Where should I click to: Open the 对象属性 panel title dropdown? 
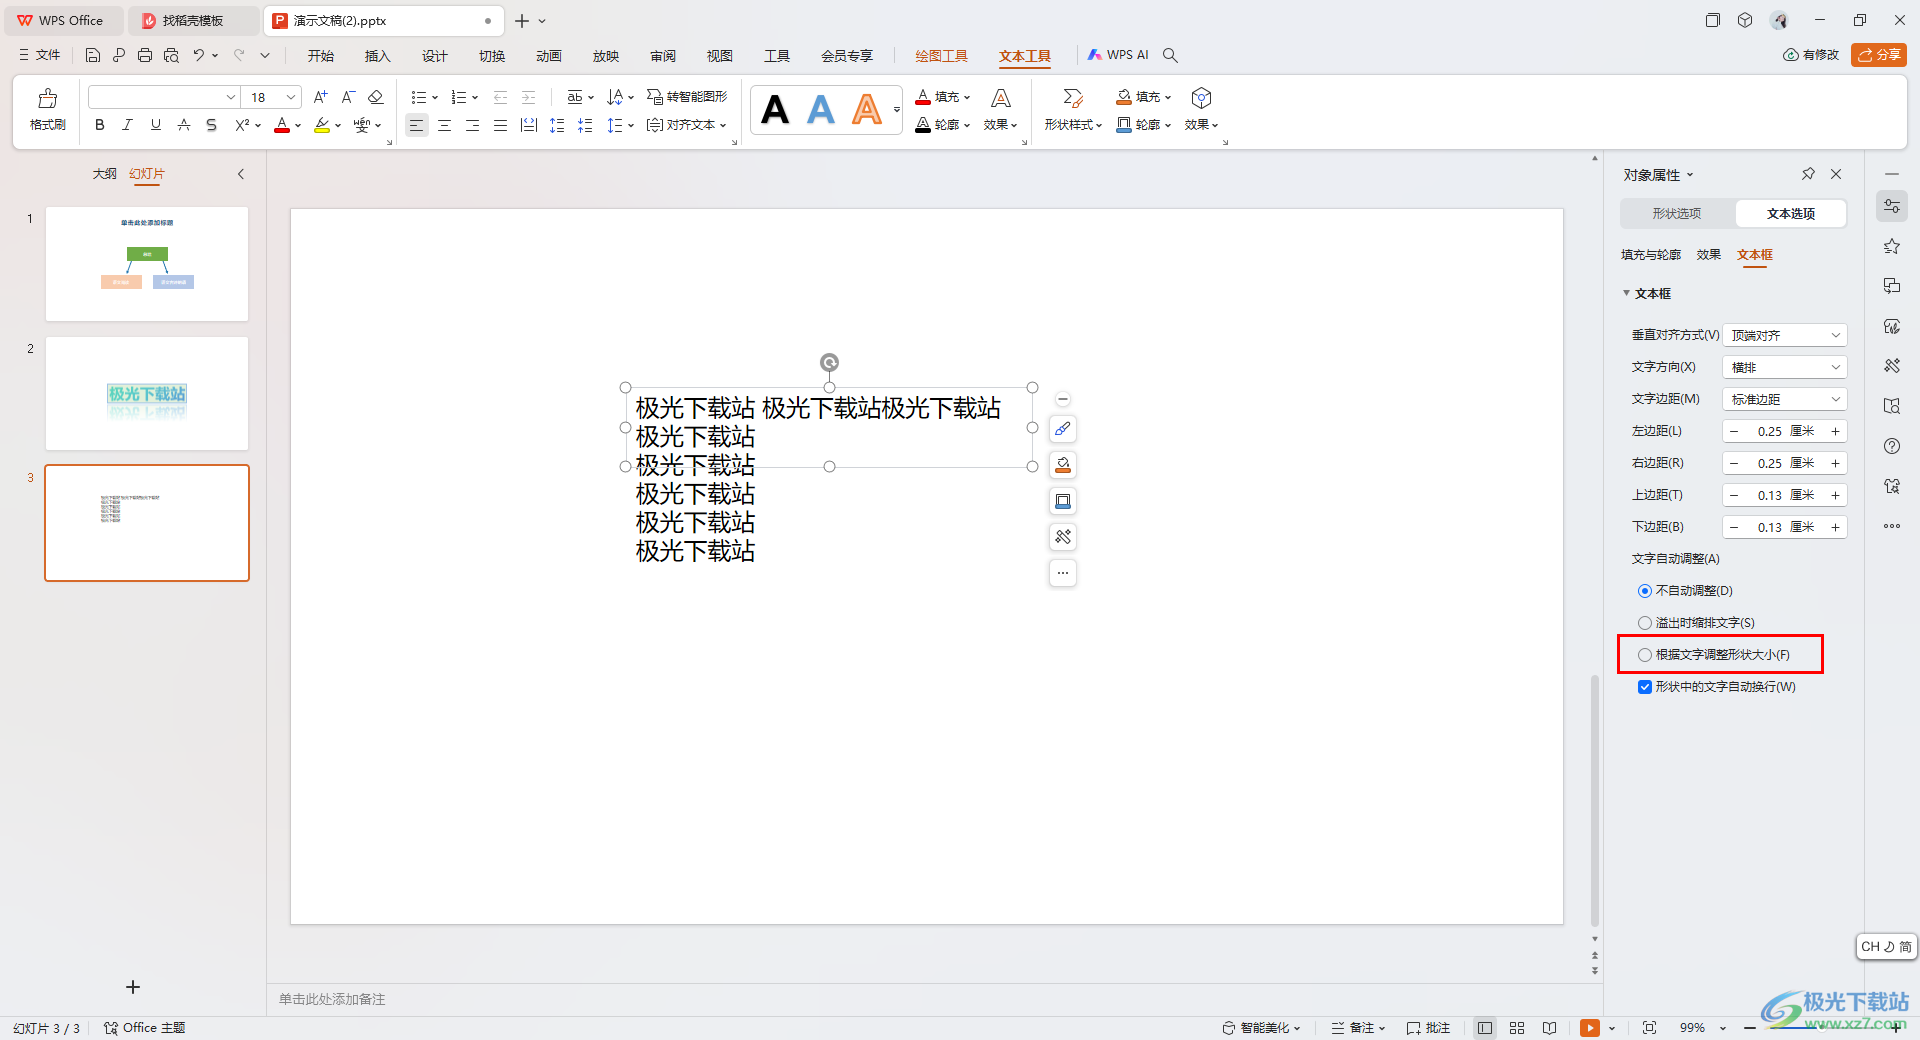(1690, 175)
